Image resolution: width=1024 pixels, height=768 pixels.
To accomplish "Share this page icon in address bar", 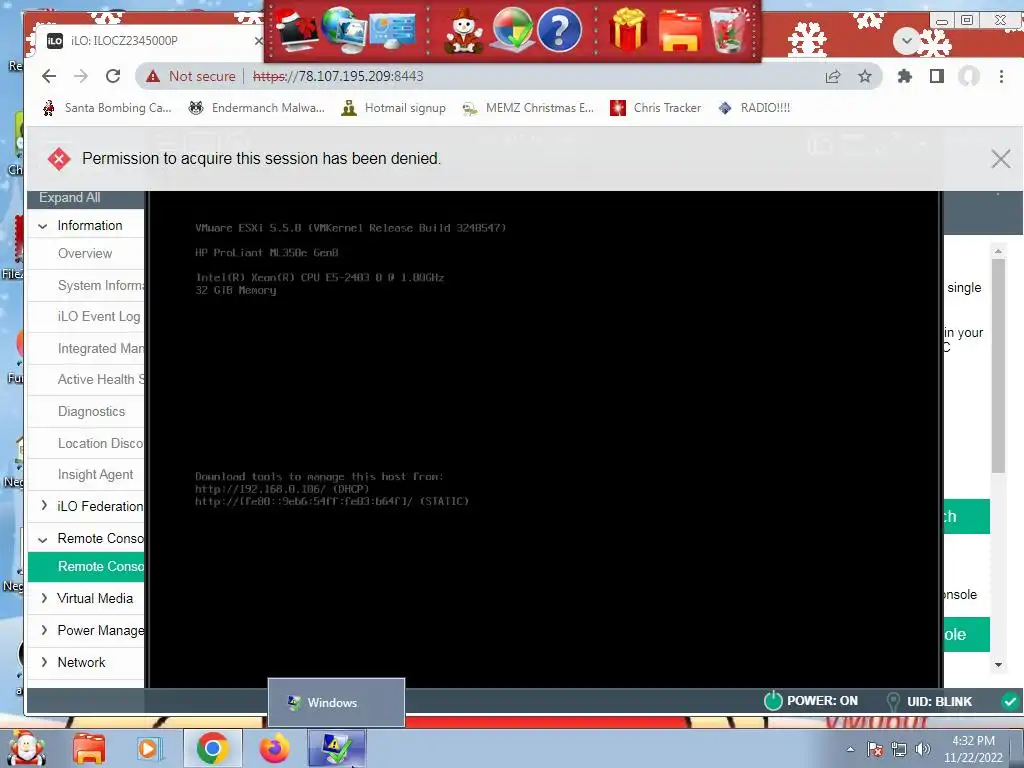I will pyautogui.click(x=833, y=76).
